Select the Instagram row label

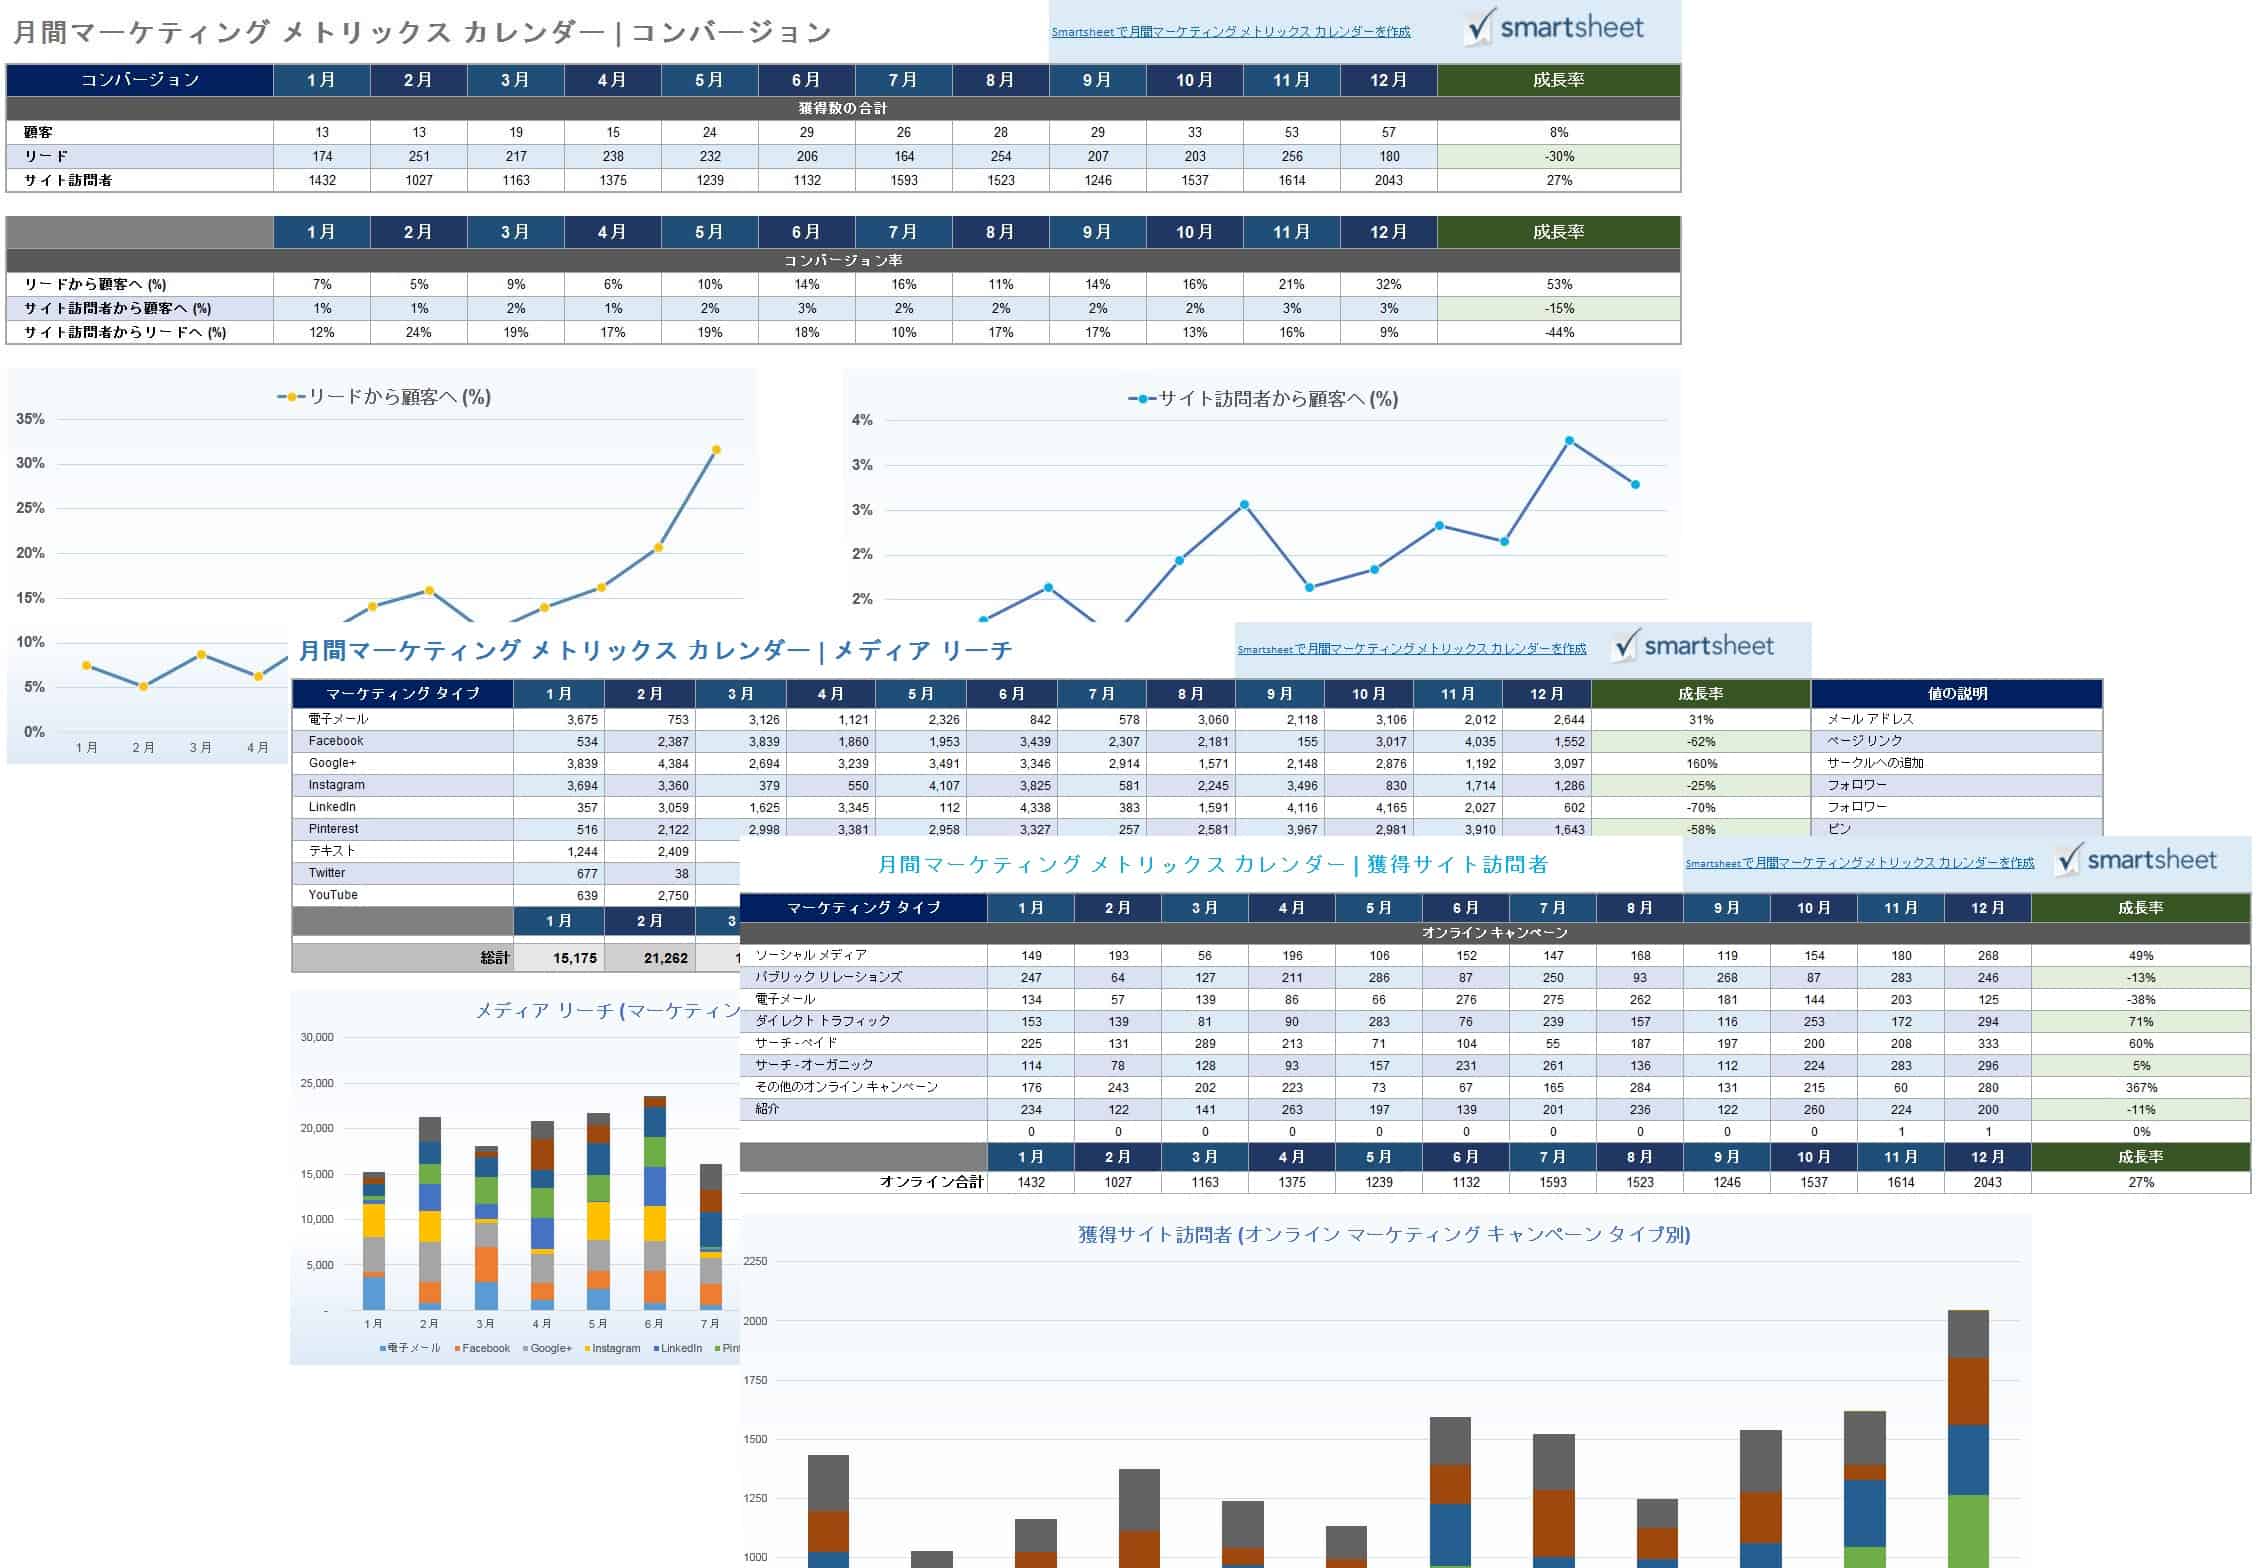(403, 785)
